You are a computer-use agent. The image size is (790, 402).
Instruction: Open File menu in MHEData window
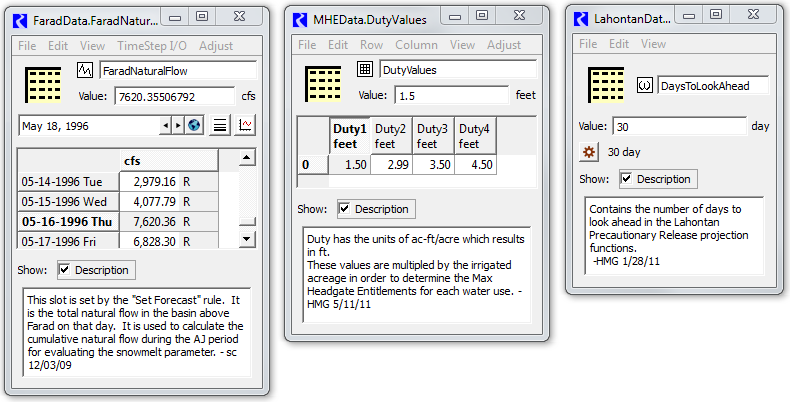click(x=307, y=45)
